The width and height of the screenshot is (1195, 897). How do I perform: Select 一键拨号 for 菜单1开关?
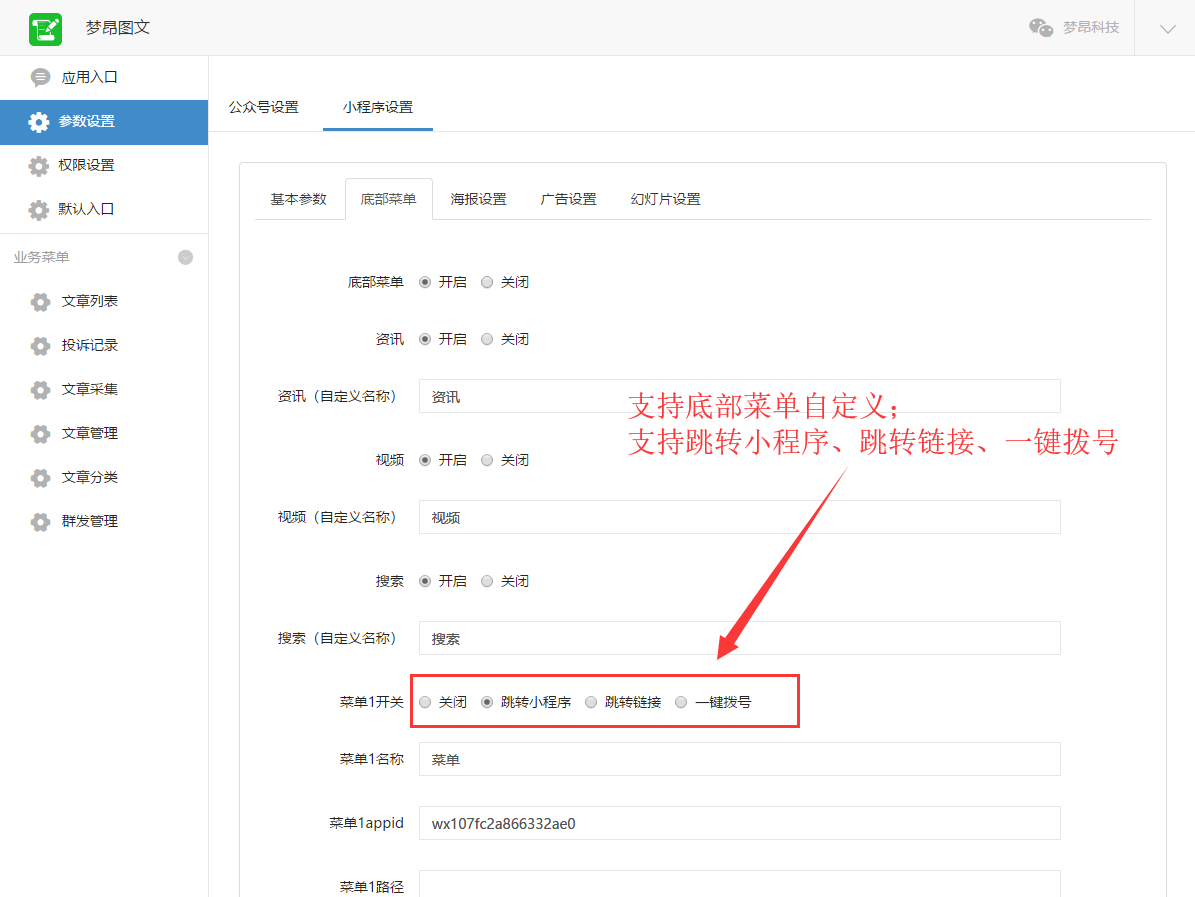pyautogui.click(x=681, y=702)
